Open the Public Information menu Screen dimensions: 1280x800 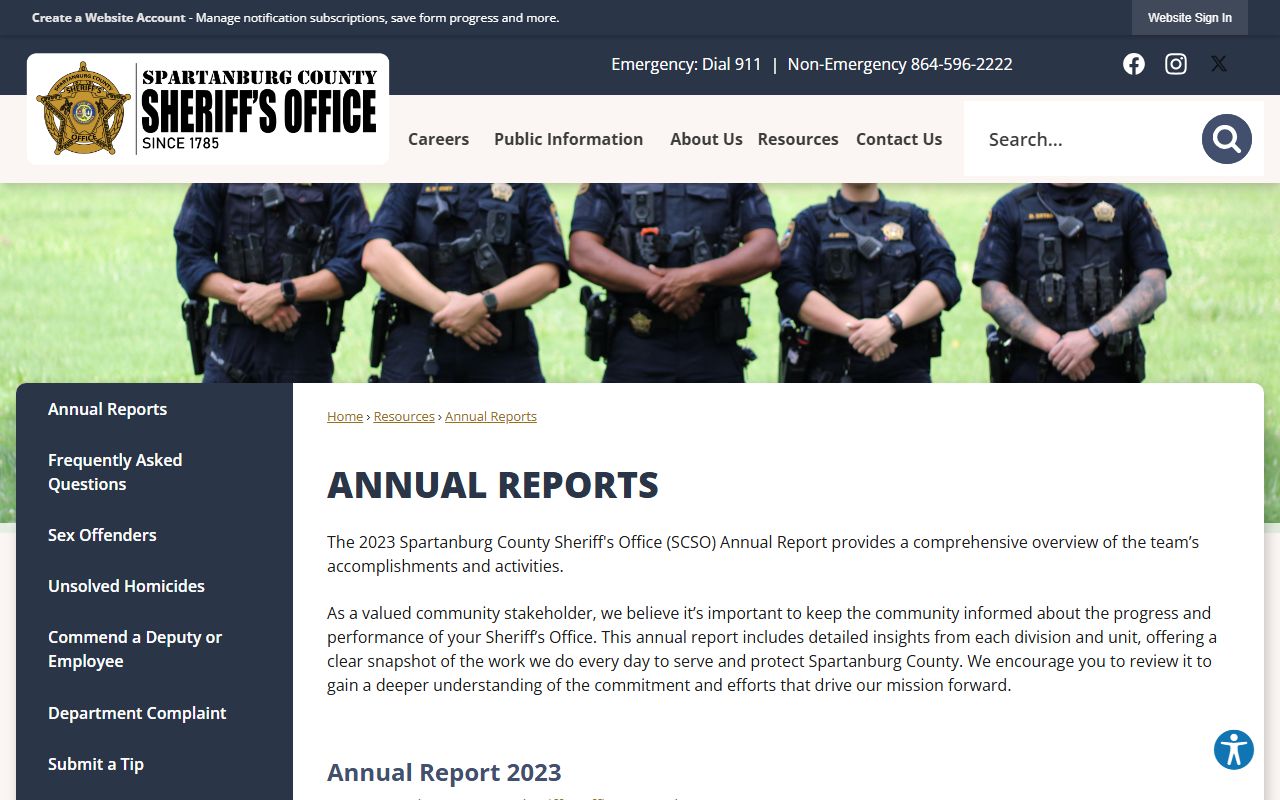[568, 139]
